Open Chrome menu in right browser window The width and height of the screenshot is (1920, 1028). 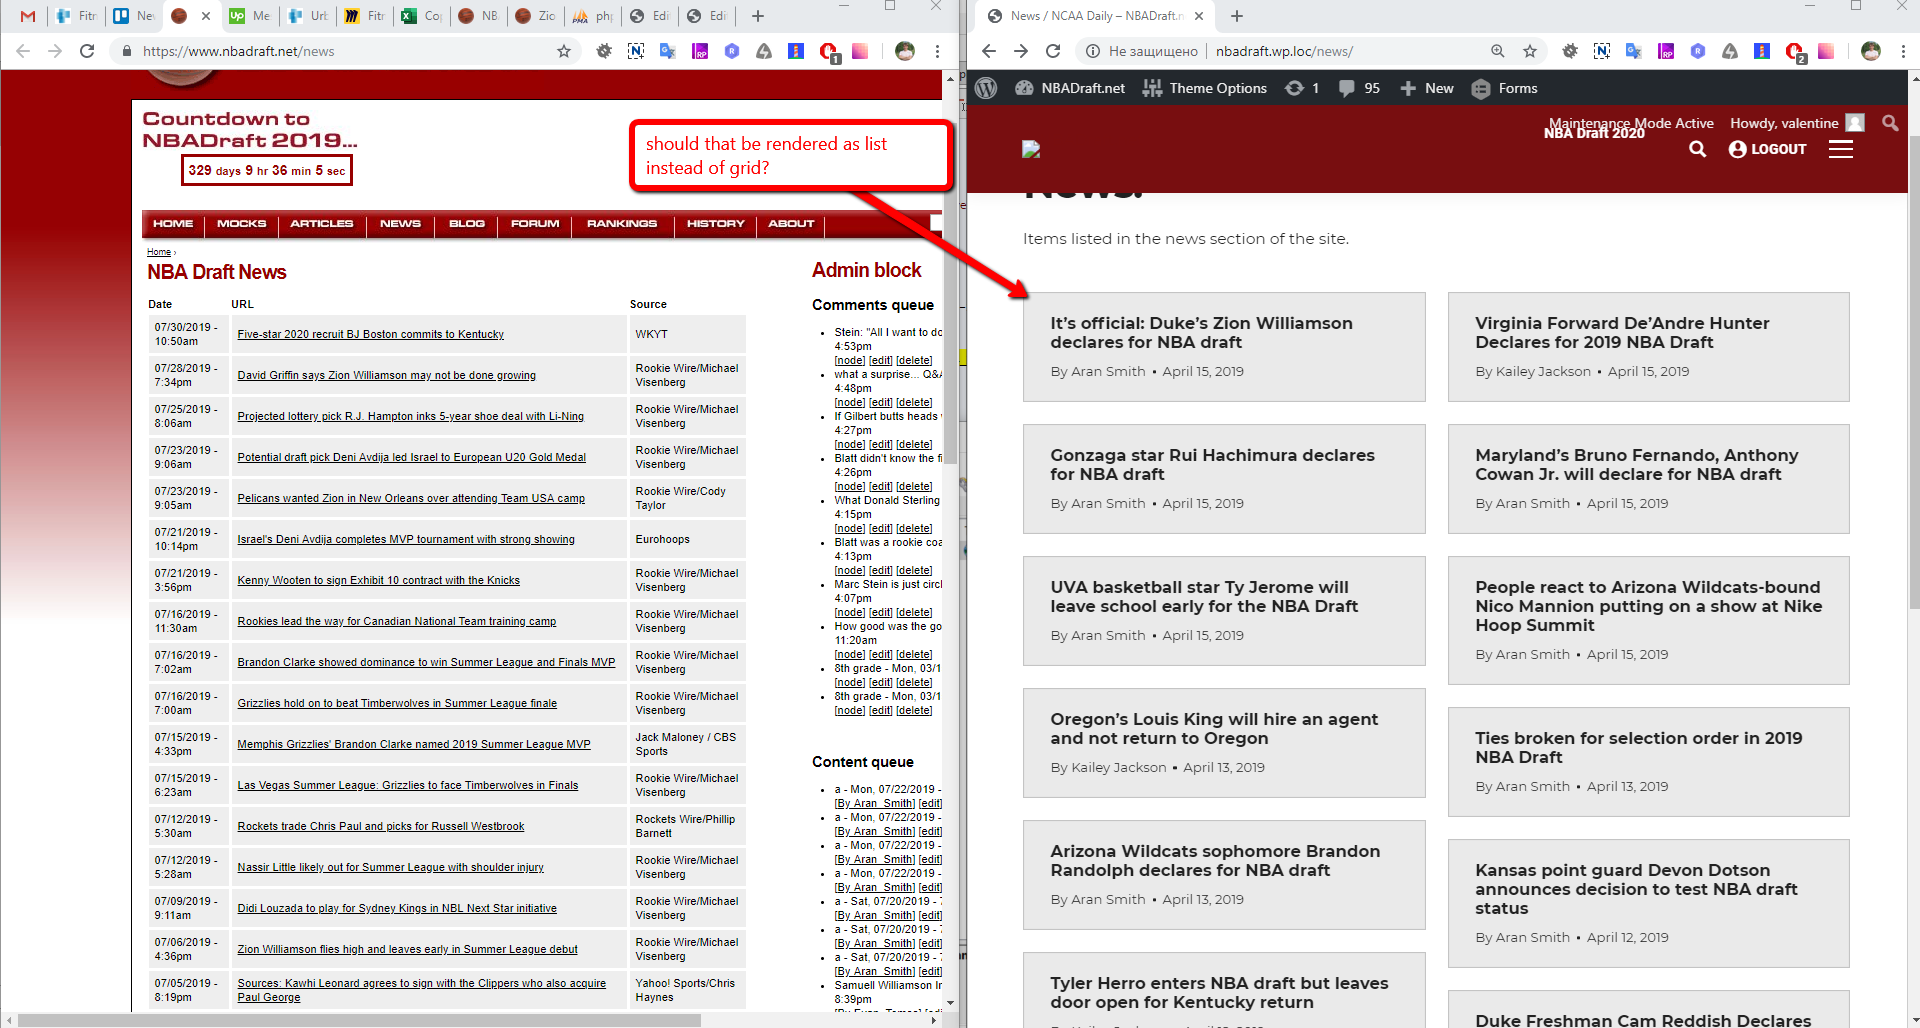[1903, 51]
